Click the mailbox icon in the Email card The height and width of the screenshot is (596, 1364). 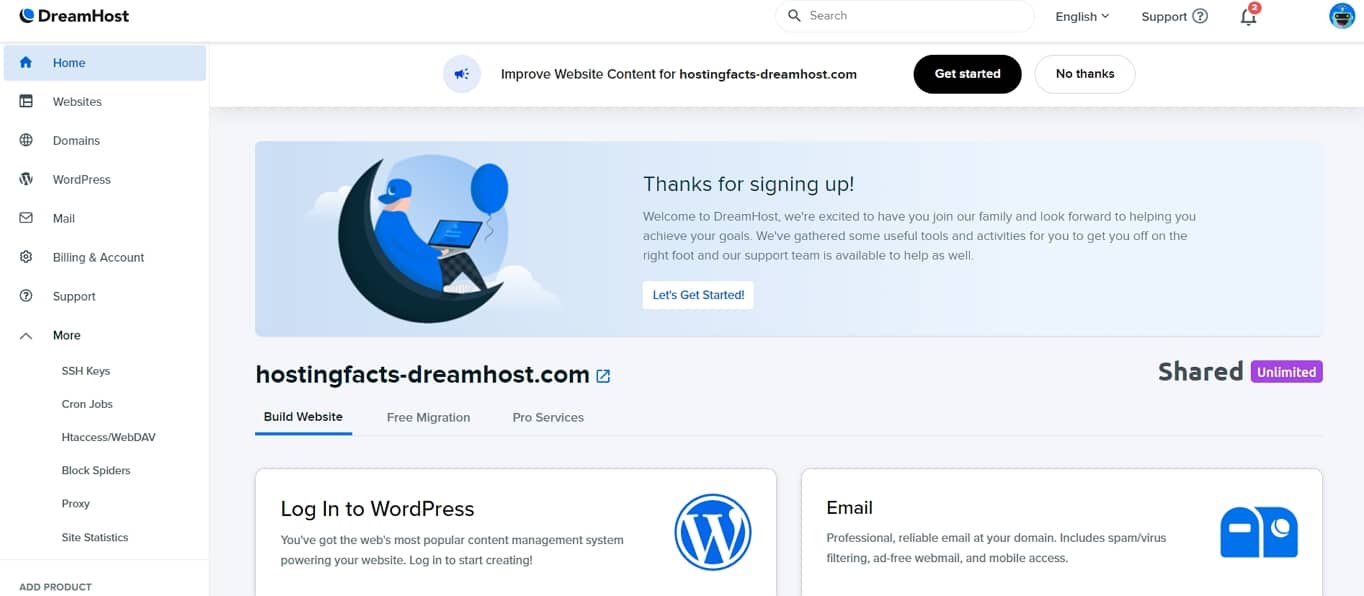(x=1259, y=532)
